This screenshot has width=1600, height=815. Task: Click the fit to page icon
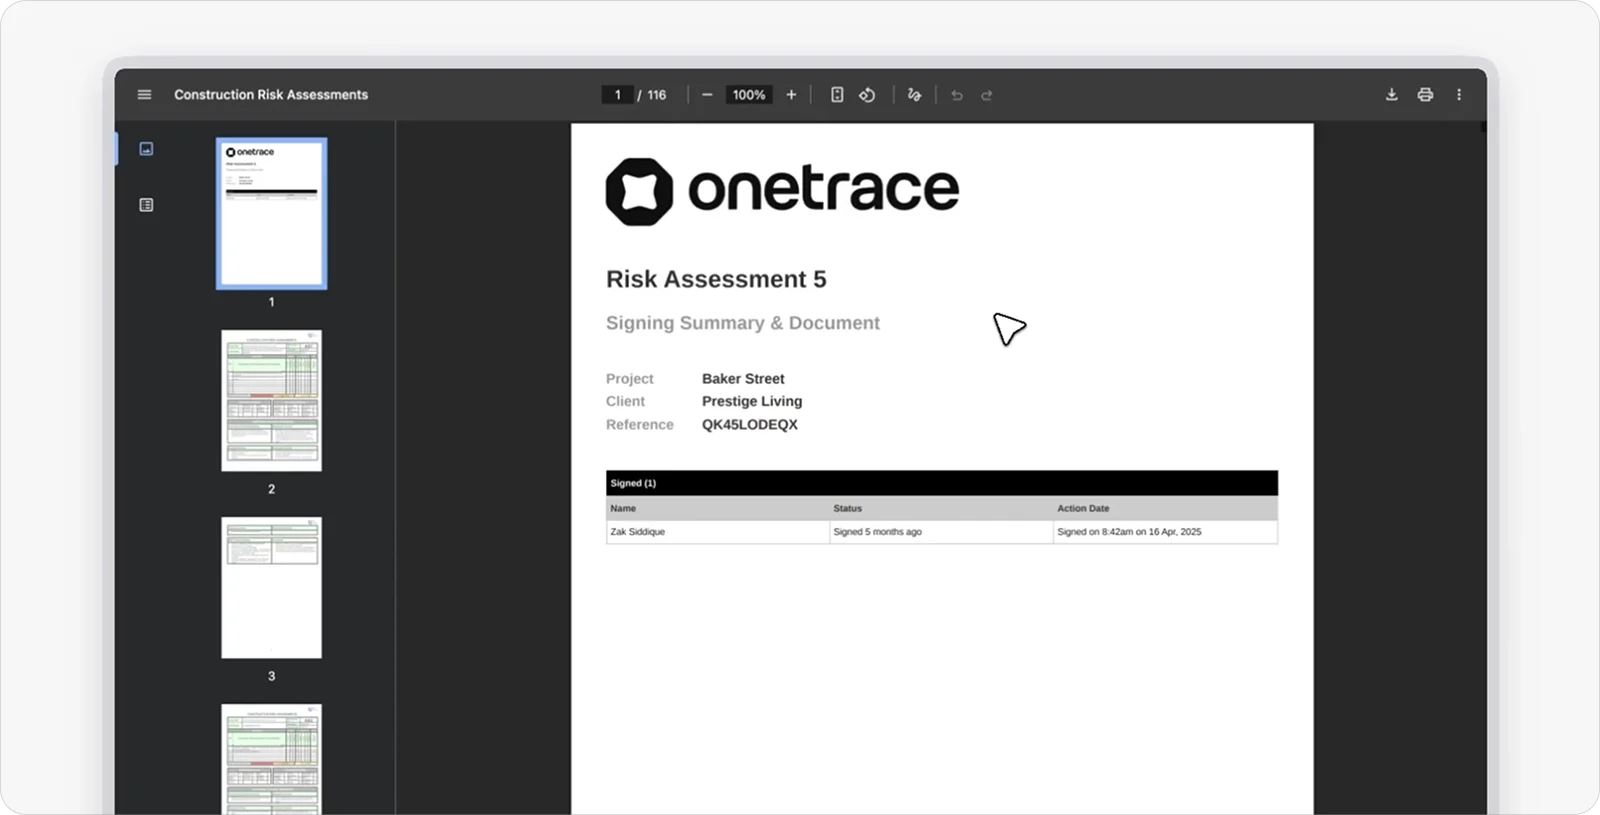837,95
